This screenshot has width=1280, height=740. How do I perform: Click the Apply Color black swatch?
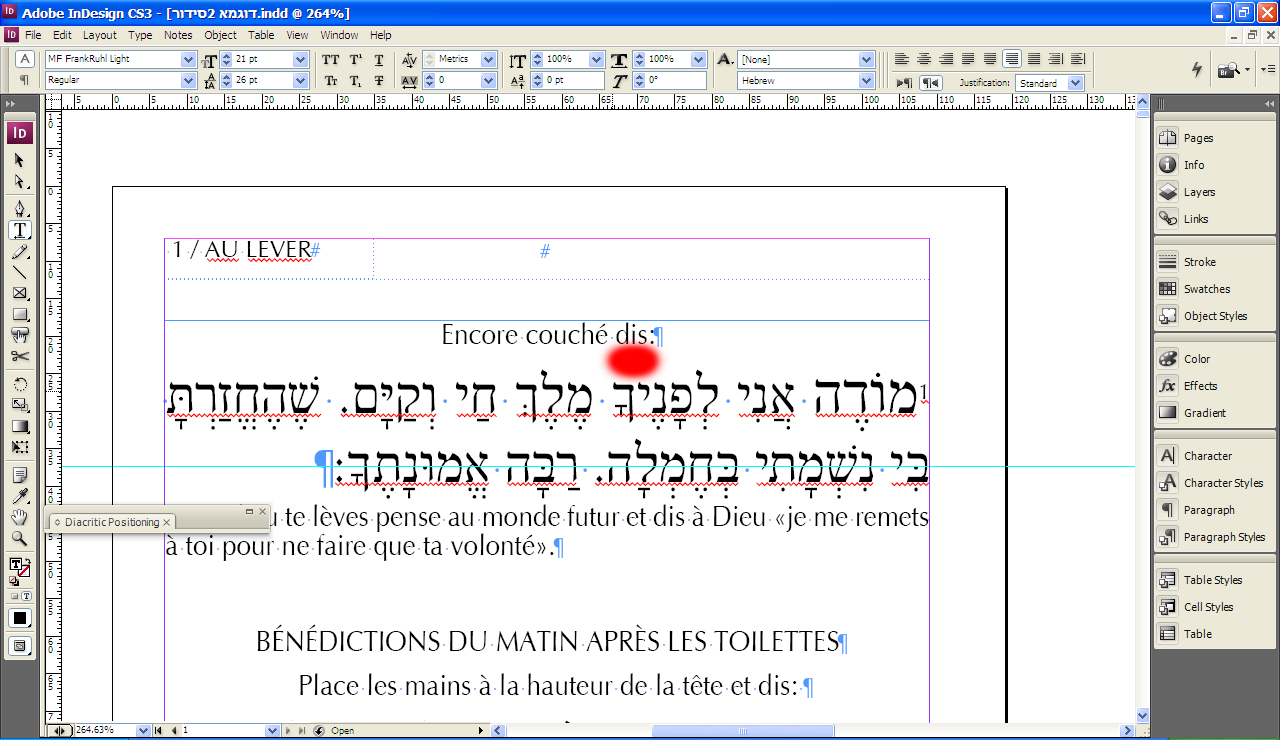19,618
